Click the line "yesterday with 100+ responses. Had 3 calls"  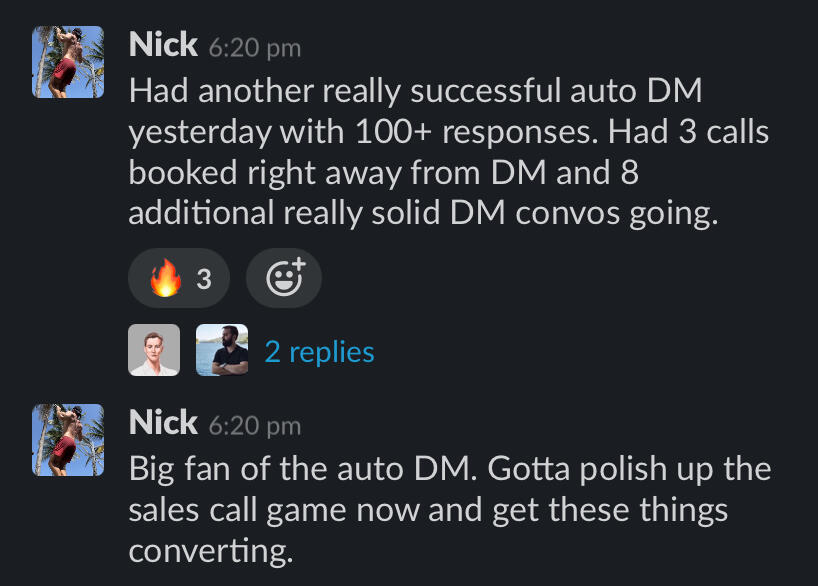click(x=448, y=132)
